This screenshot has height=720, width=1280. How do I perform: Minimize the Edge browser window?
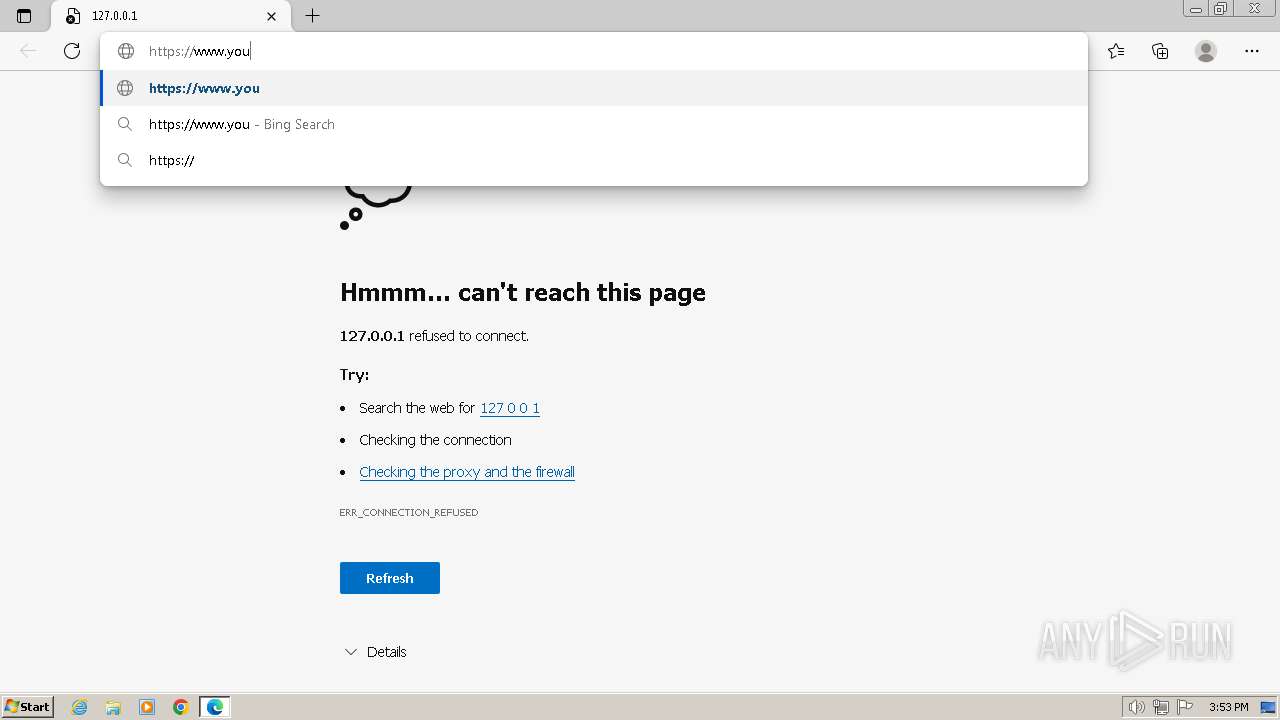pyautogui.click(x=1195, y=9)
